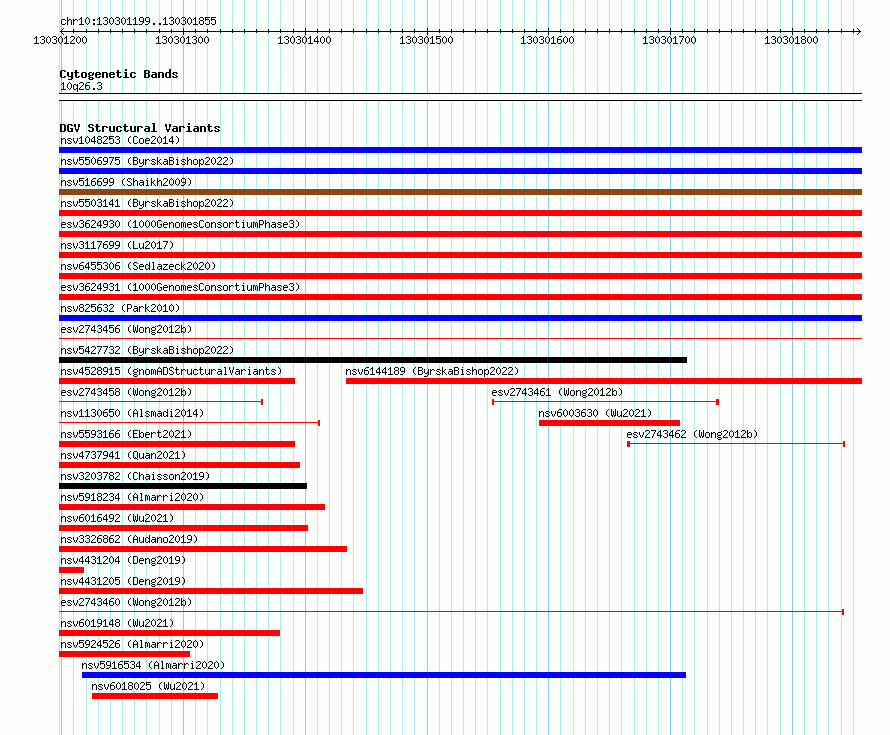This screenshot has height=735, width=890.
Task: Open esv2743461 (Wong2012b) label
Action: click(557, 392)
